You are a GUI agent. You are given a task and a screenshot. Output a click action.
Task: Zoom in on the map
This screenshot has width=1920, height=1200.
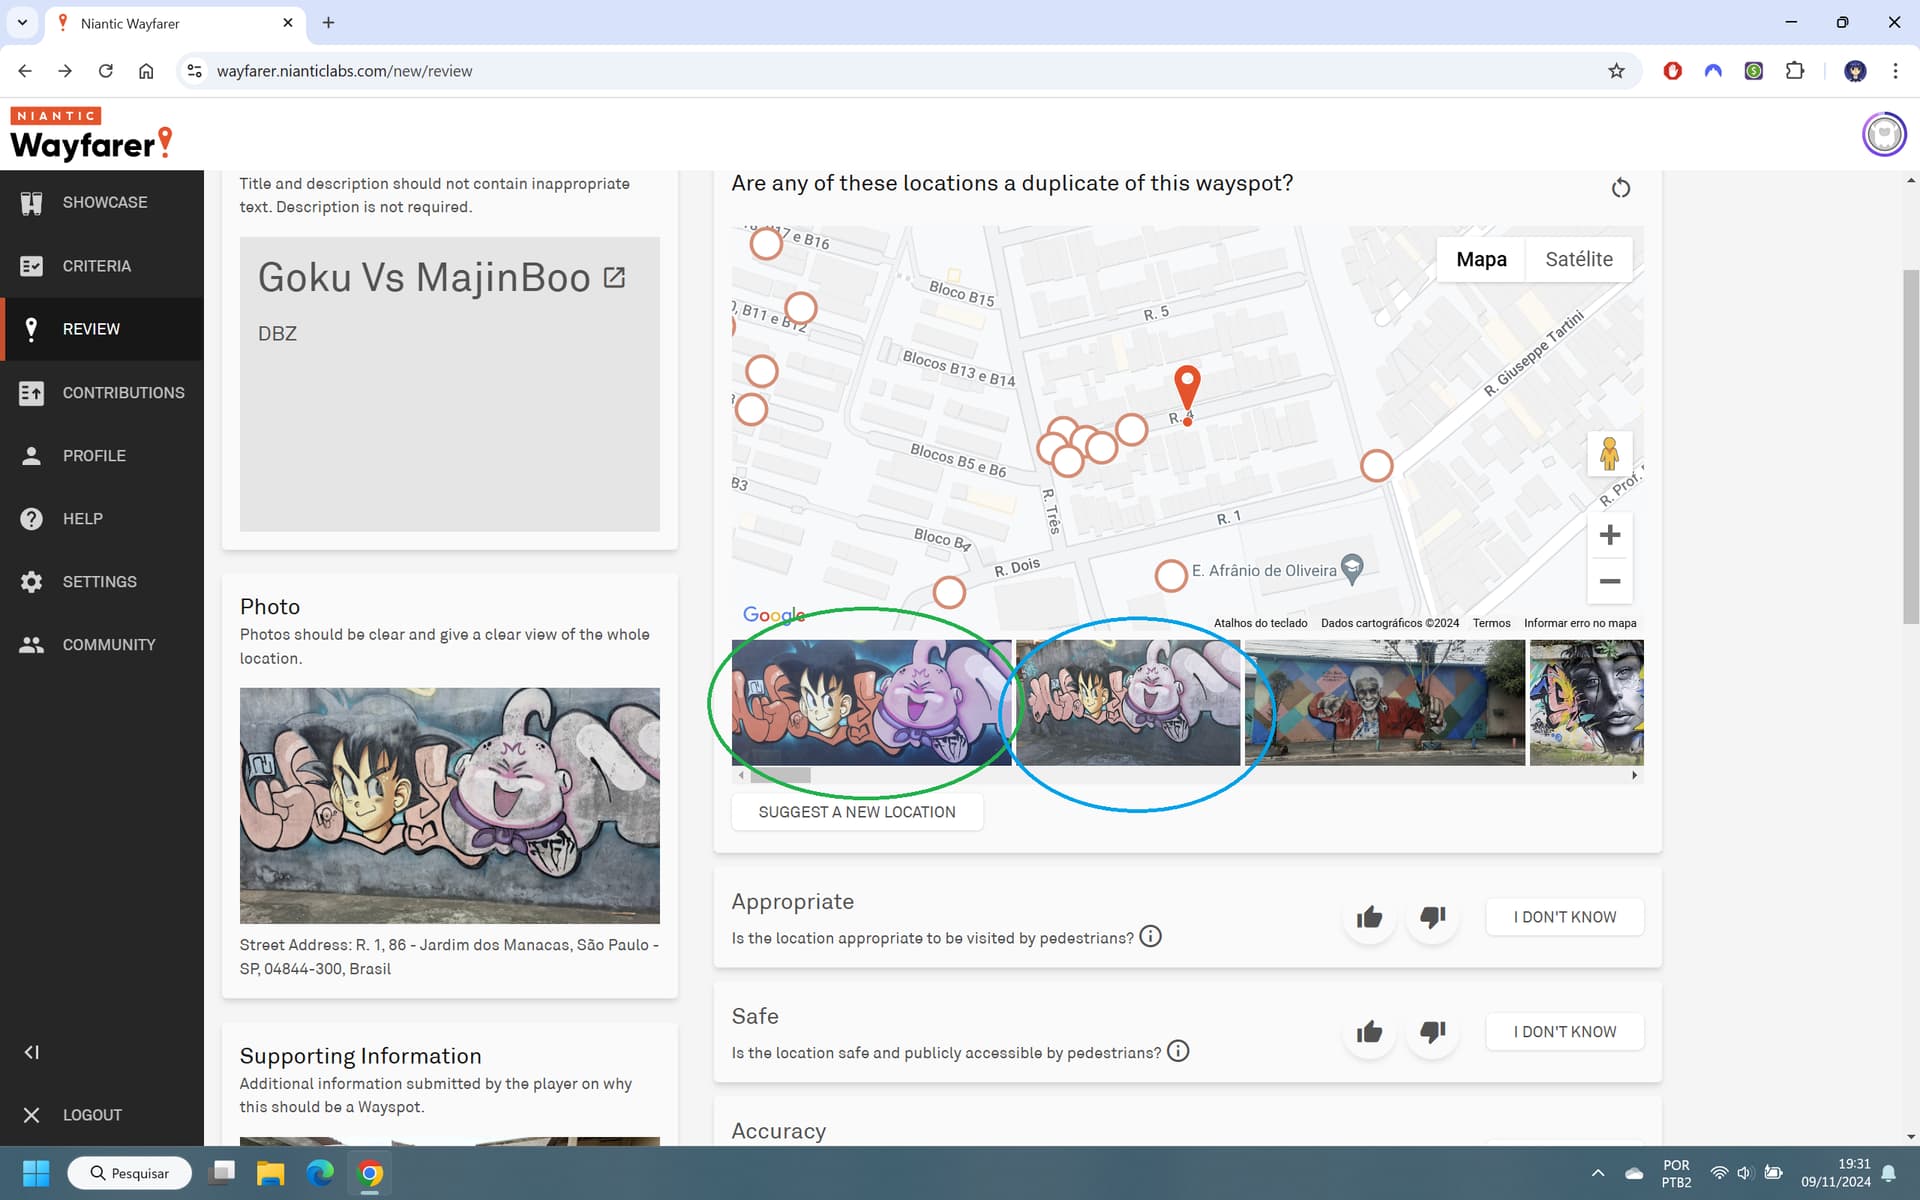tap(1610, 535)
